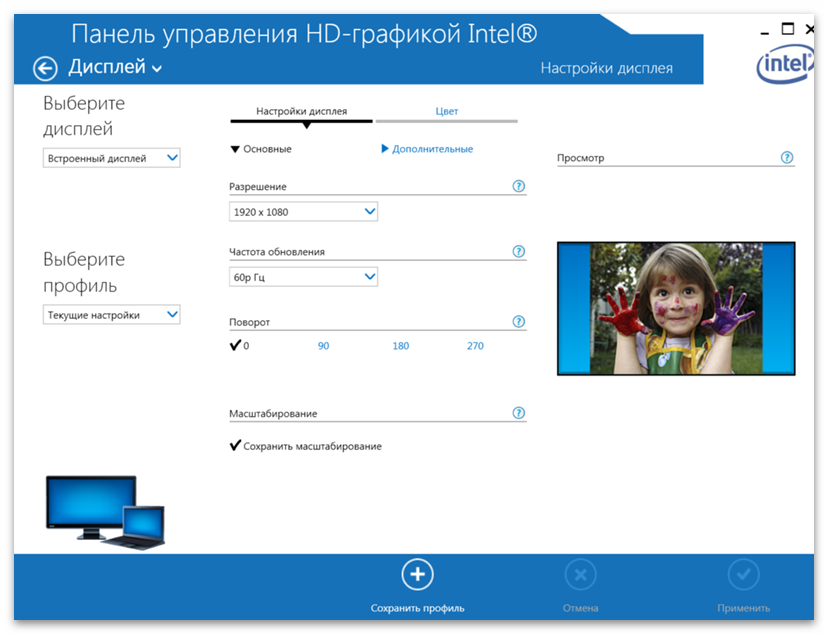Expand the Дополнительные settings section
Viewport: 828px width, 634px height.
coord(427,149)
